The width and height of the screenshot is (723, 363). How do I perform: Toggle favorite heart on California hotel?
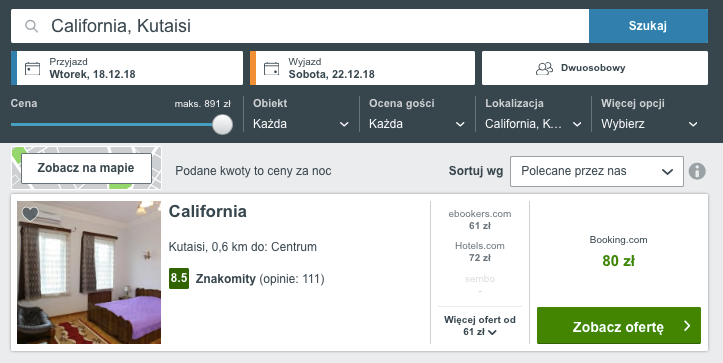point(30,214)
